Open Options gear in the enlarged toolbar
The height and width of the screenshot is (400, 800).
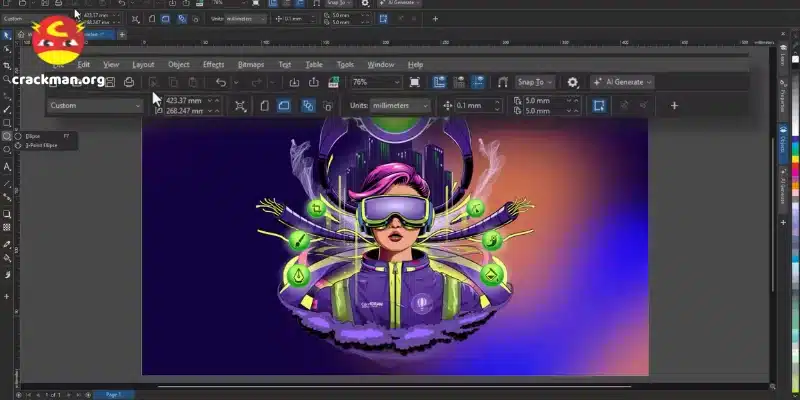[573, 82]
